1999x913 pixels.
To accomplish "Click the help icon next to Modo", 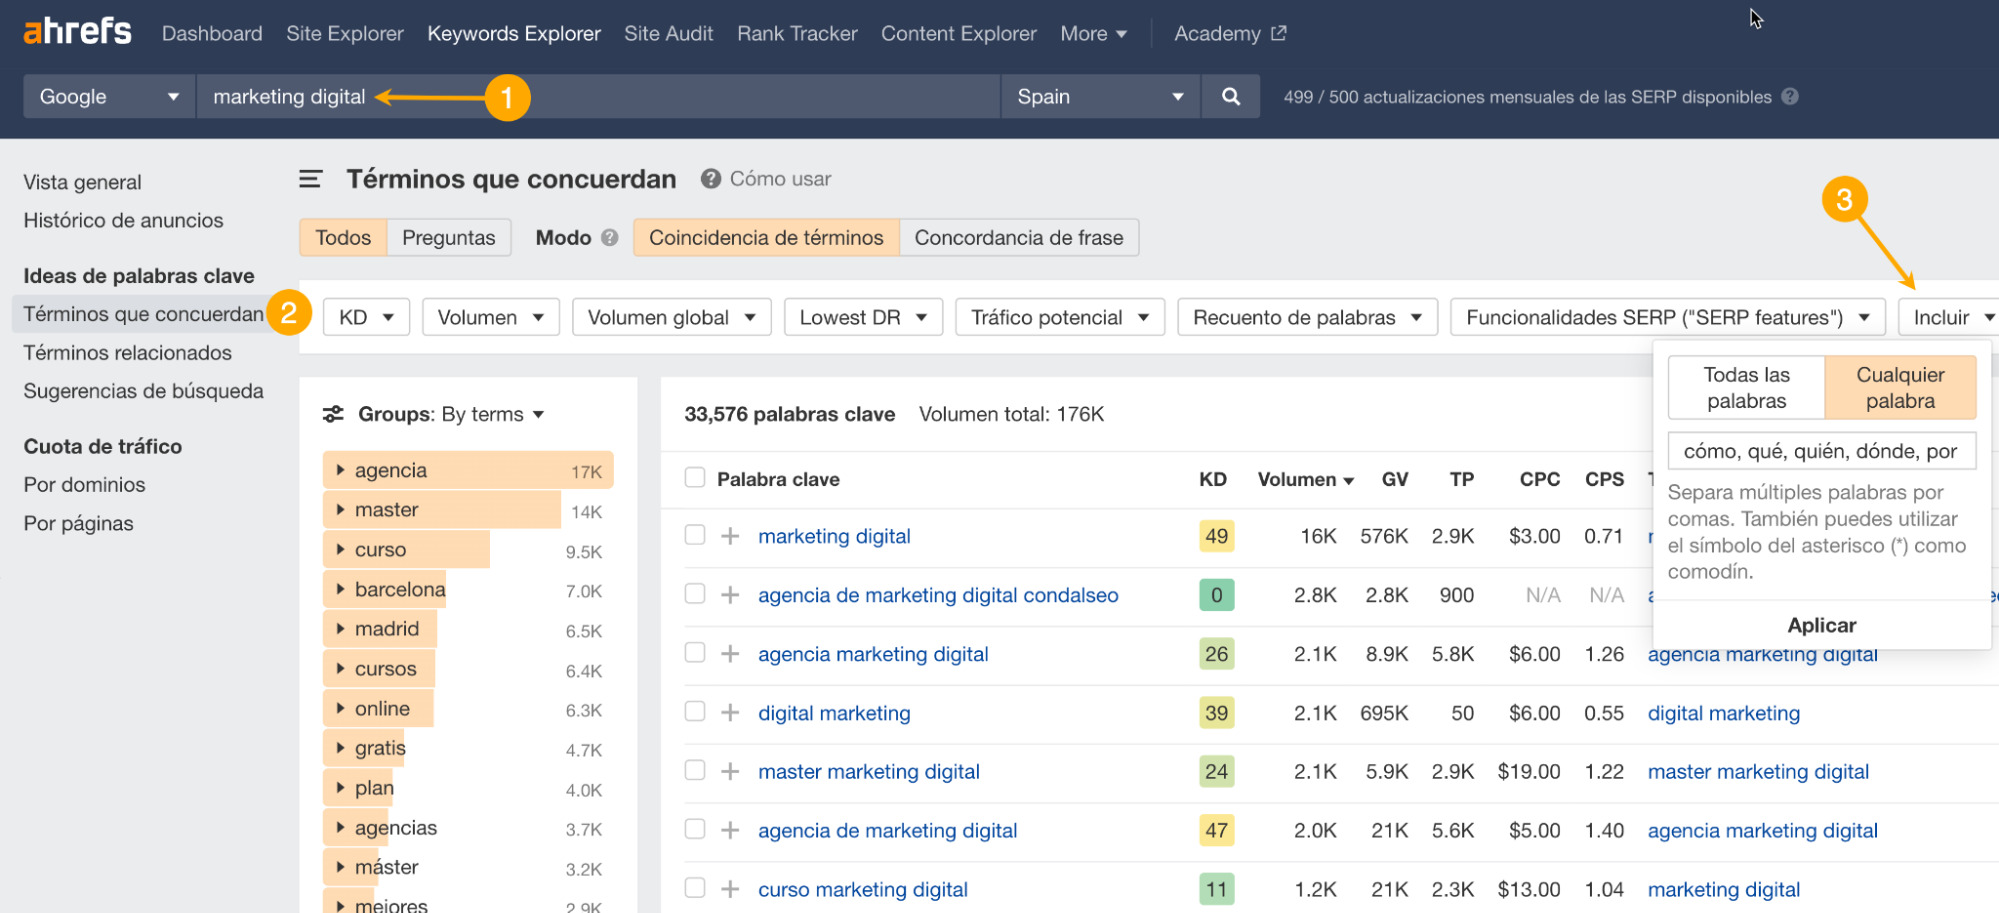I will tap(609, 238).
